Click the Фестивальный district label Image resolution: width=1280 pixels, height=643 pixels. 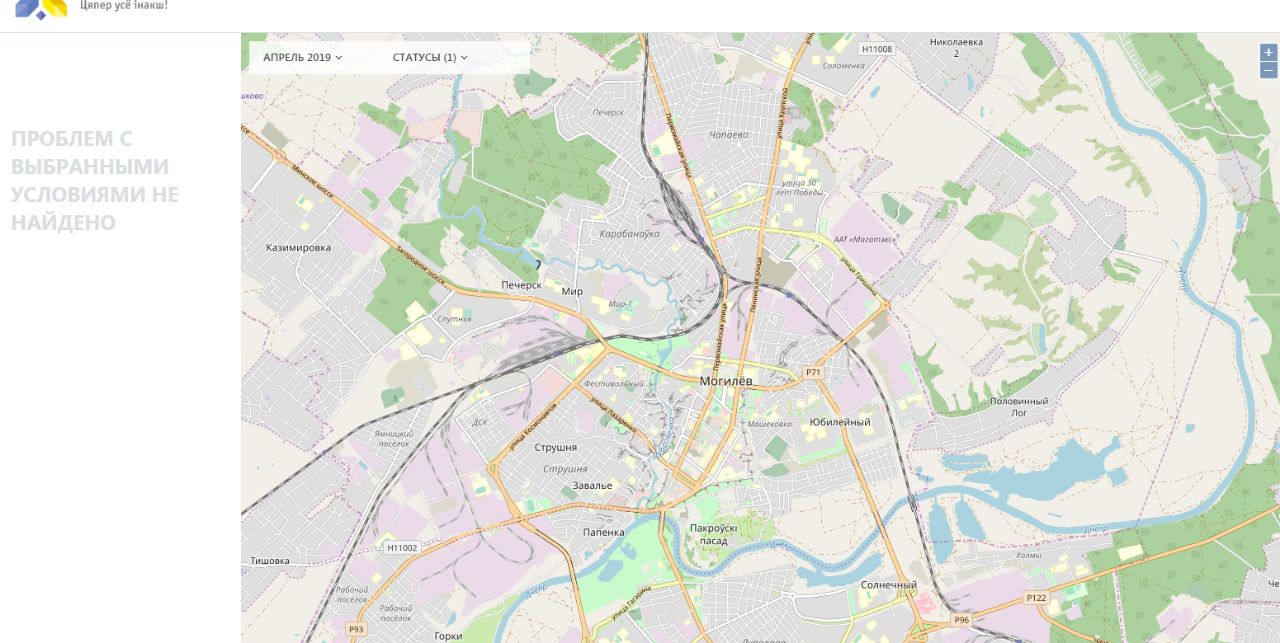[614, 383]
